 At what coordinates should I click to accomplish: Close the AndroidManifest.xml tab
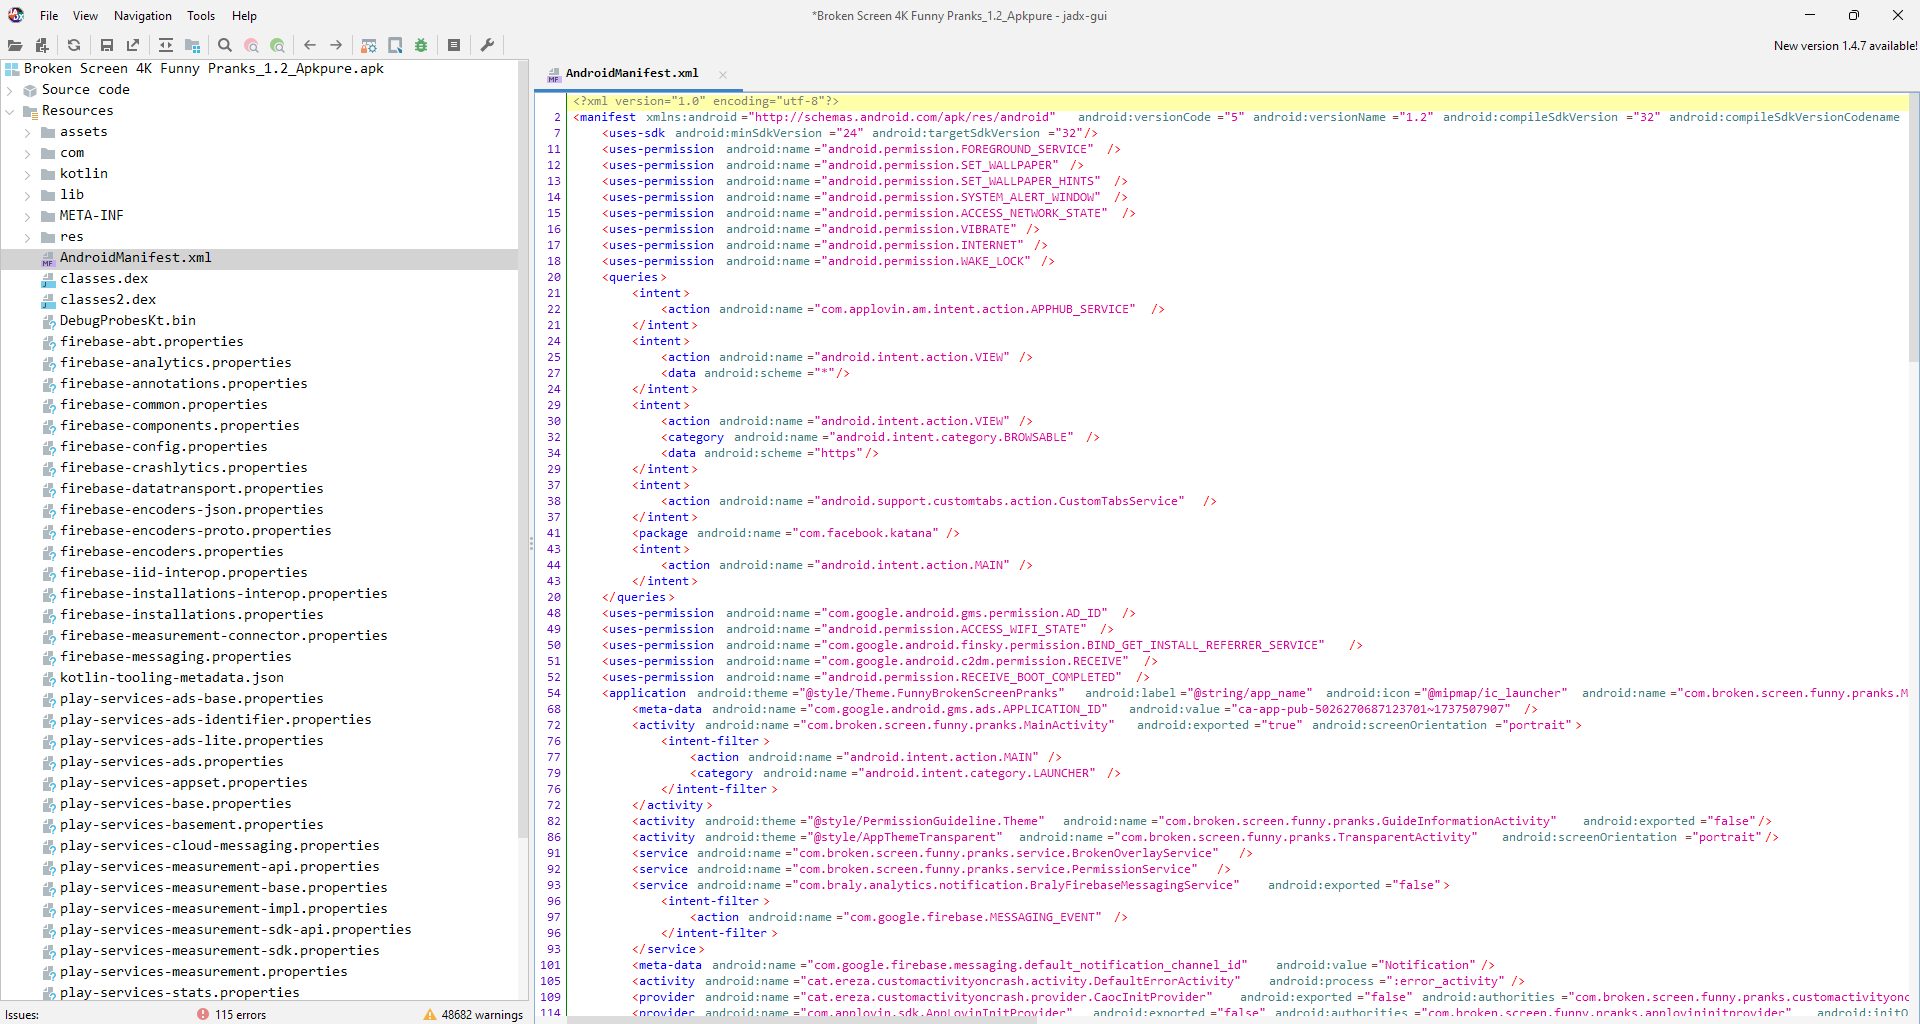tap(722, 74)
